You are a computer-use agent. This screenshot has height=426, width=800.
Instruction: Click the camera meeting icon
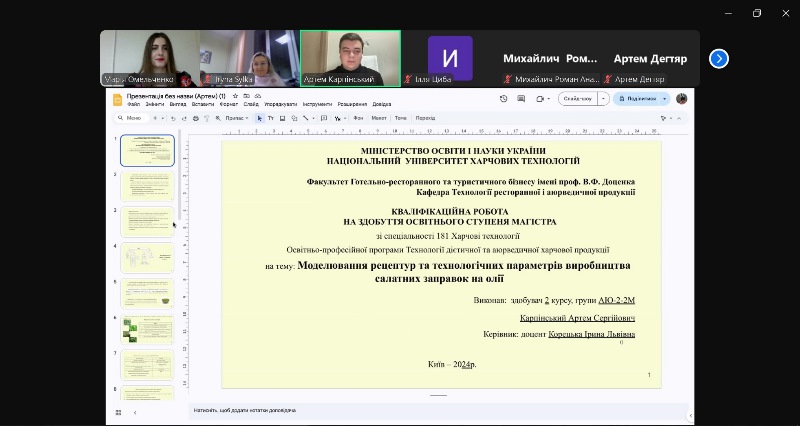point(540,98)
